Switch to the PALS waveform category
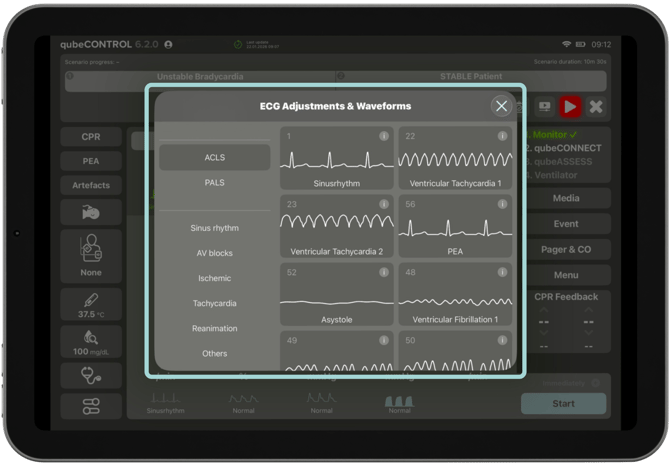The height and width of the screenshot is (465, 670). 215,183
